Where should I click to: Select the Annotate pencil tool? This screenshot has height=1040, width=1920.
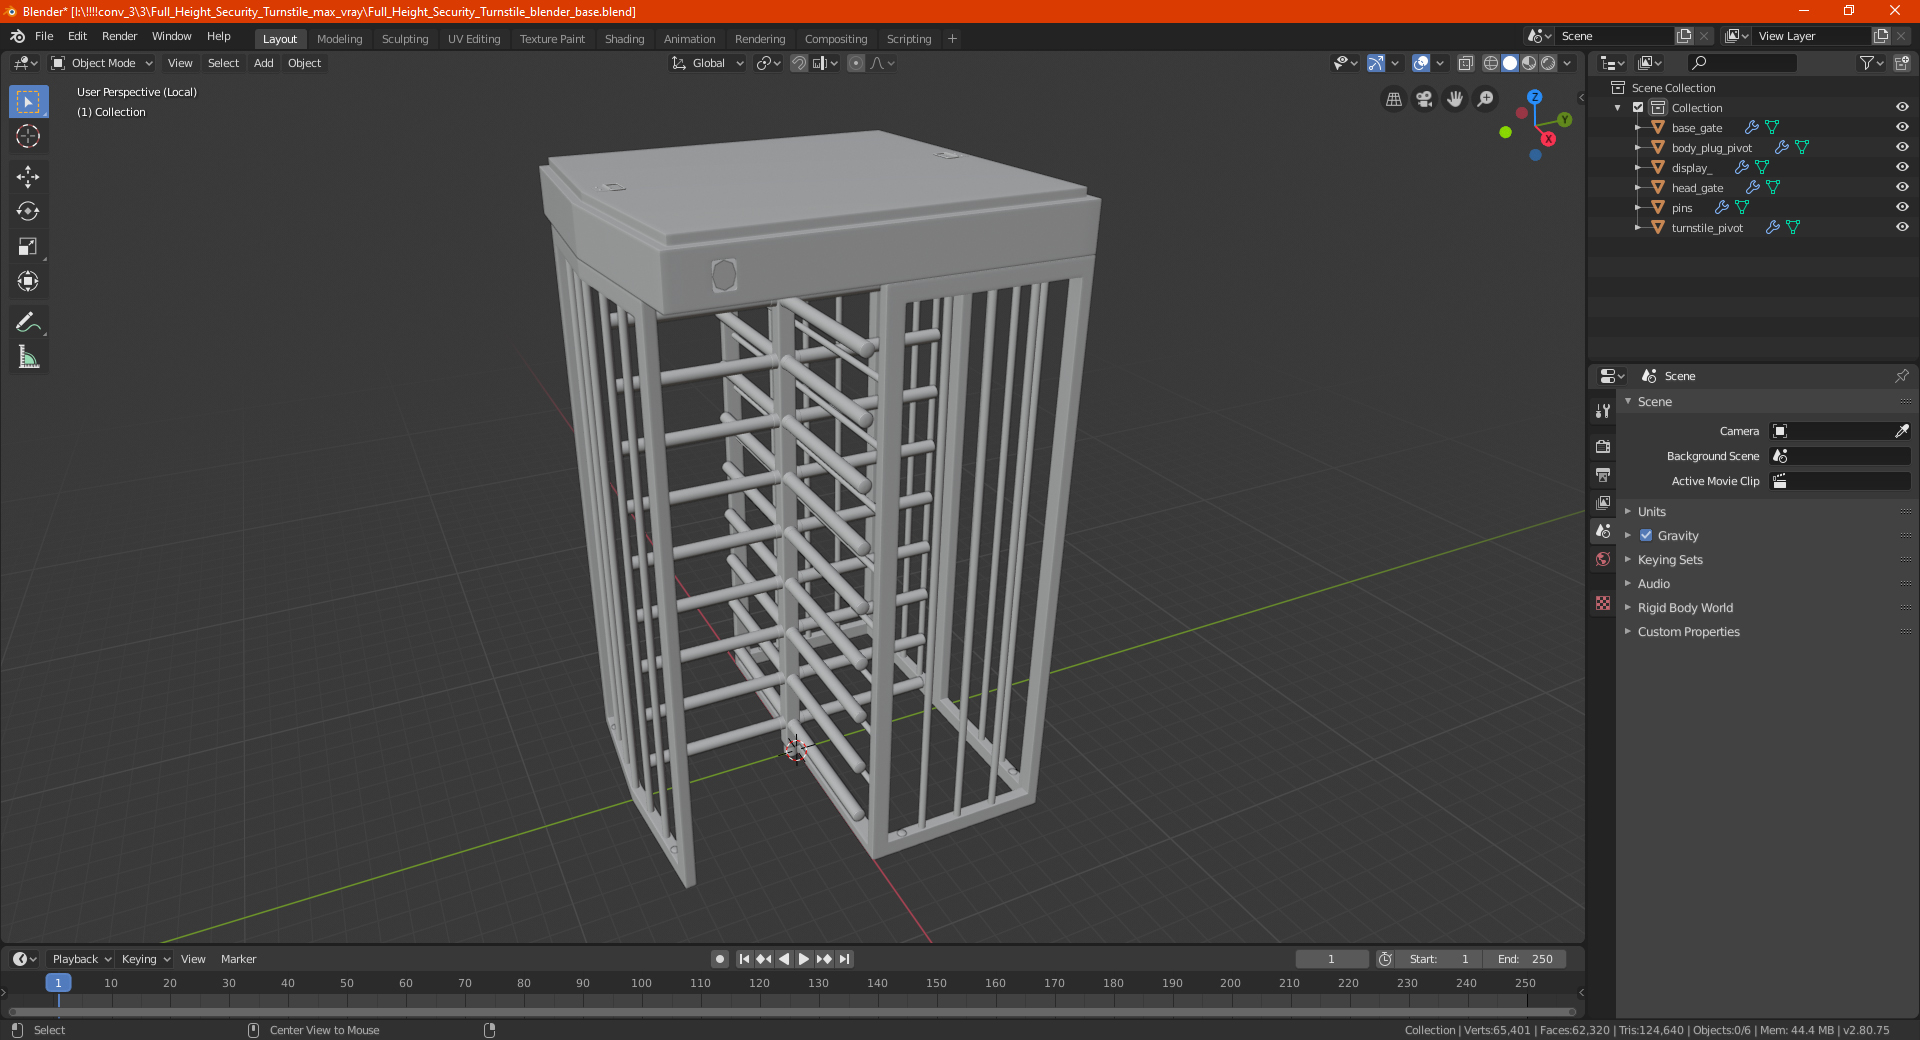pyautogui.click(x=28, y=322)
